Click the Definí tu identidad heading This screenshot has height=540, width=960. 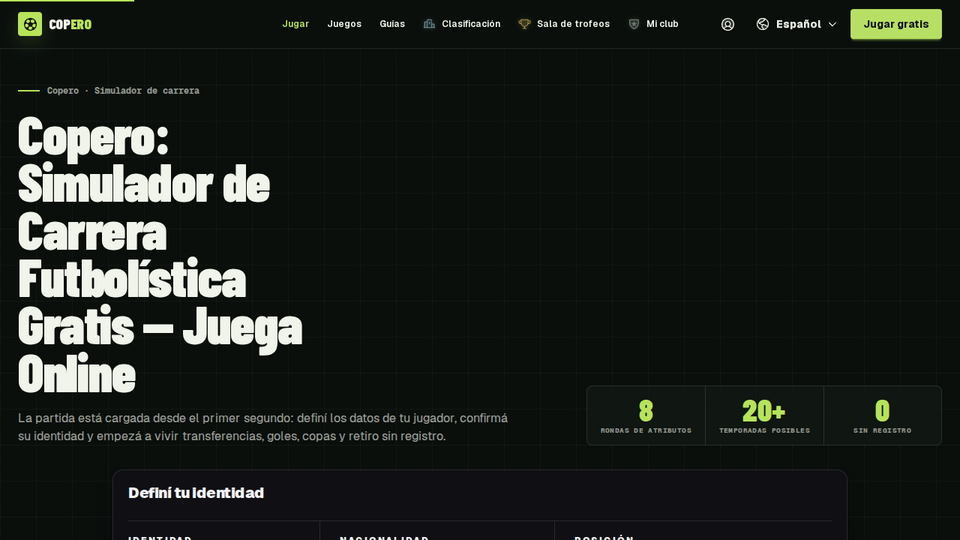click(x=196, y=493)
